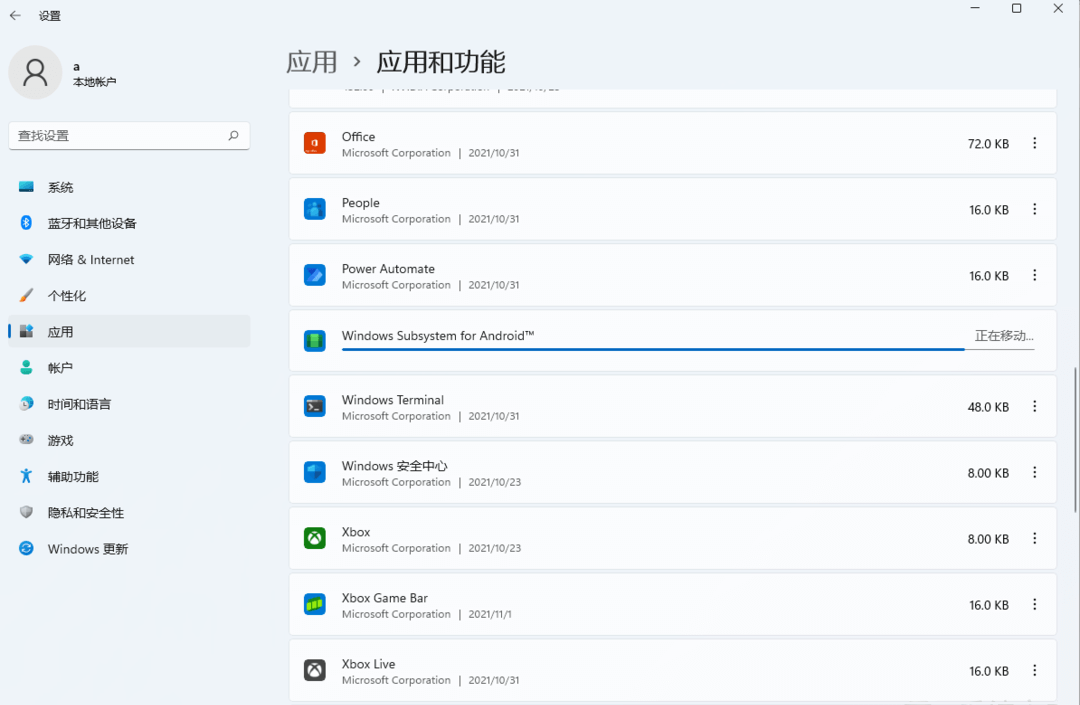This screenshot has height=705, width=1080.
Task: Click the Xbox Game Bar icon
Action: tap(315, 604)
